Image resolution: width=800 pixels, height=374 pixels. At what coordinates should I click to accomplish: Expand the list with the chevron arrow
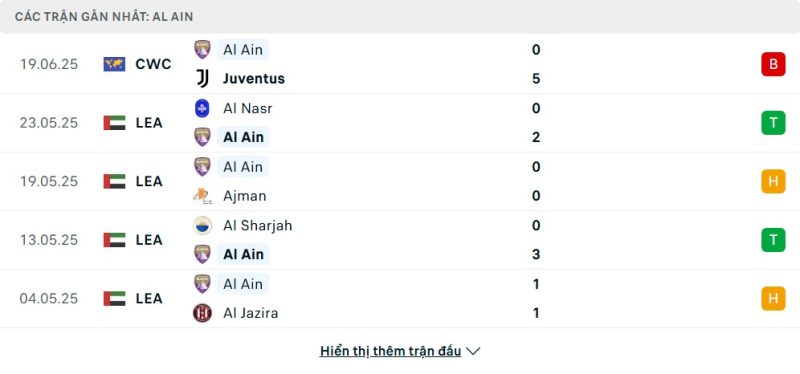pyautogui.click(x=473, y=351)
